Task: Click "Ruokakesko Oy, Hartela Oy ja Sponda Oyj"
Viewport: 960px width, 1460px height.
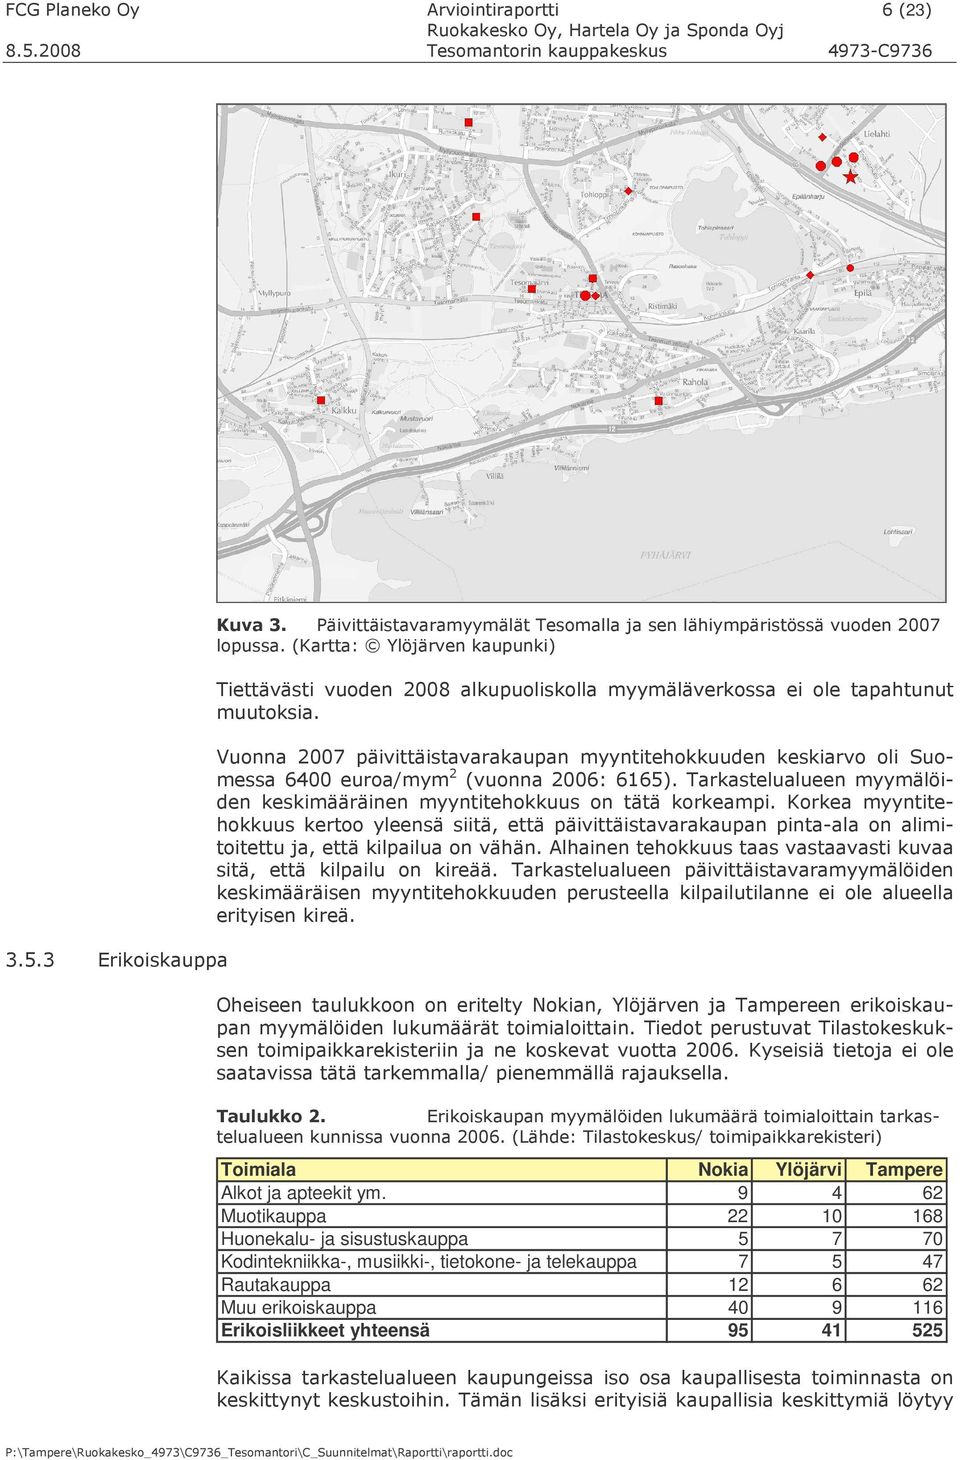Action: click(x=605, y=30)
